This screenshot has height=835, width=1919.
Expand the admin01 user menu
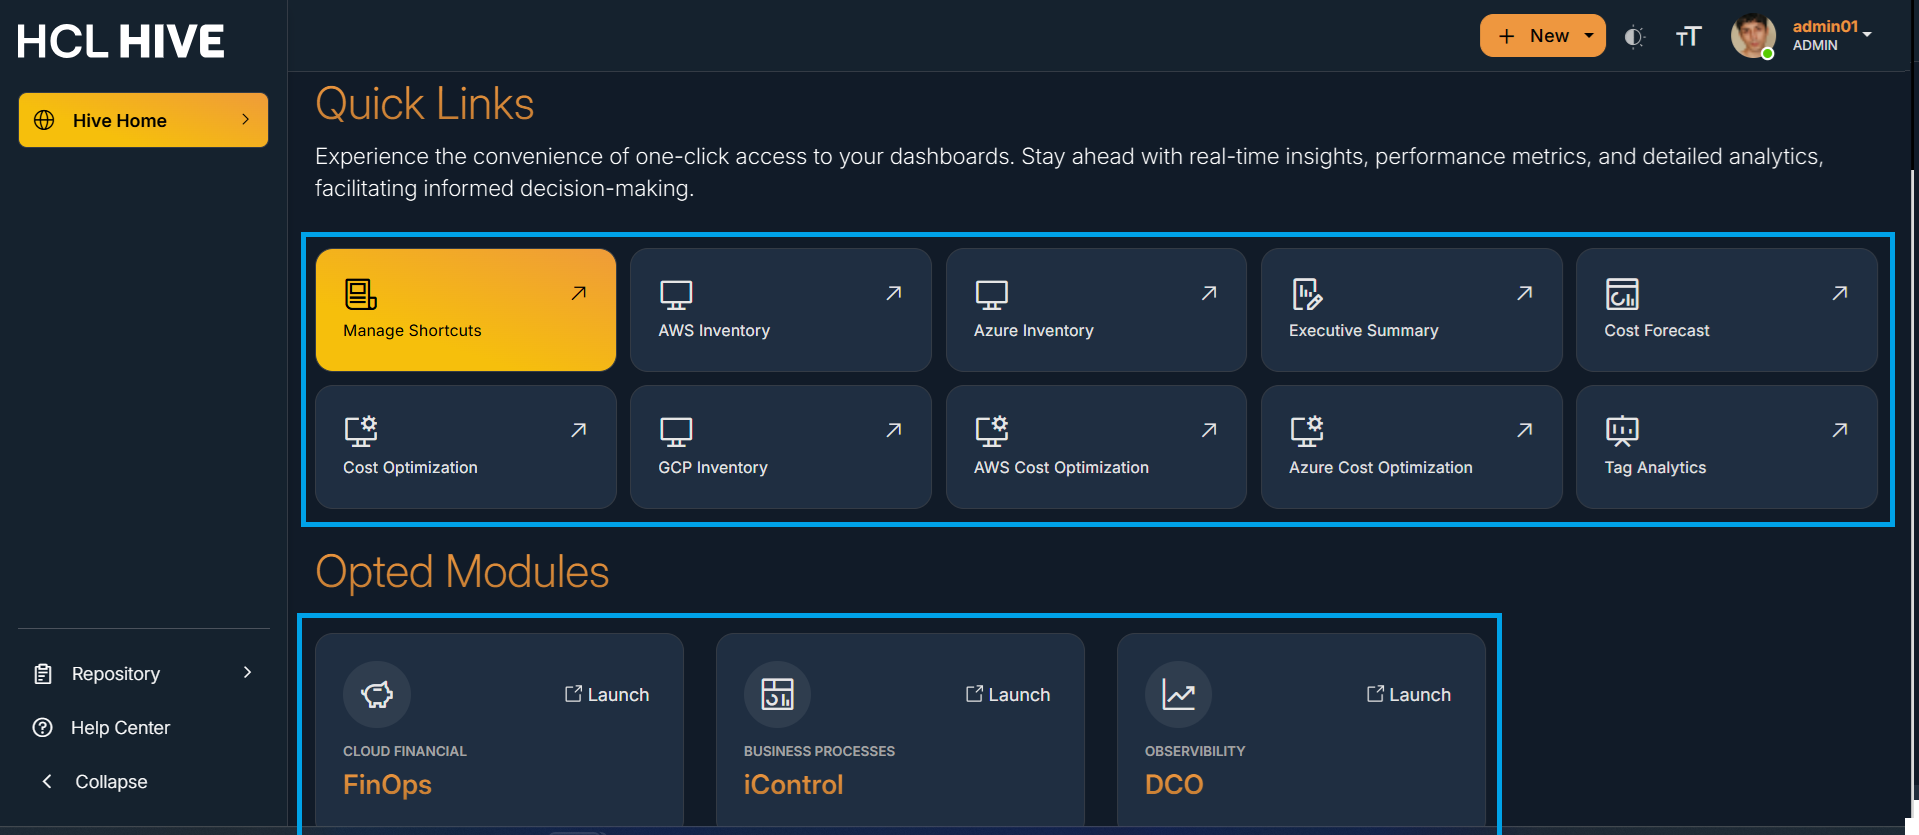click(1831, 35)
